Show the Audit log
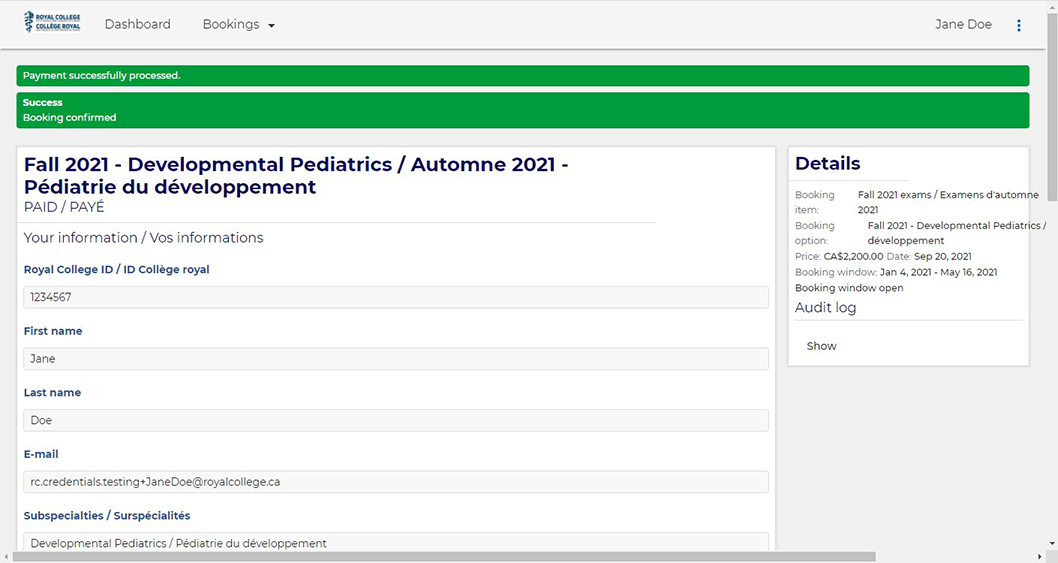 [x=821, y=346]
